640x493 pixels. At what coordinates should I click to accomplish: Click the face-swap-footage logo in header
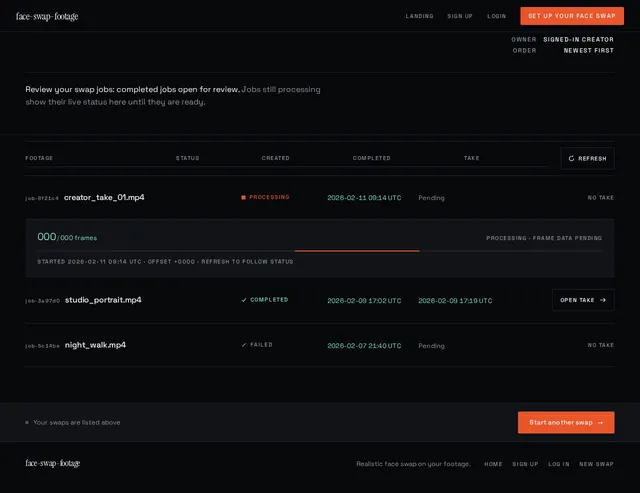tap(47, 16)
